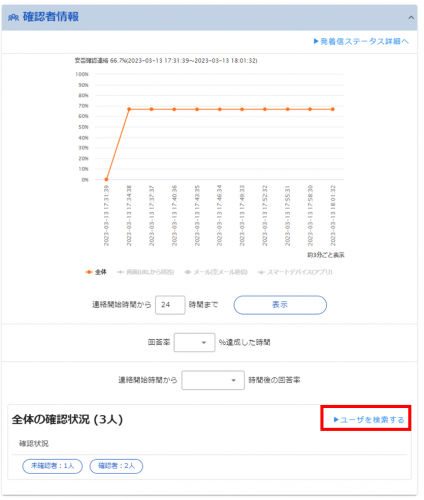
Task: Toggle the スマートデバイス(アプリ) legend series
Action: tap(295, 272)
